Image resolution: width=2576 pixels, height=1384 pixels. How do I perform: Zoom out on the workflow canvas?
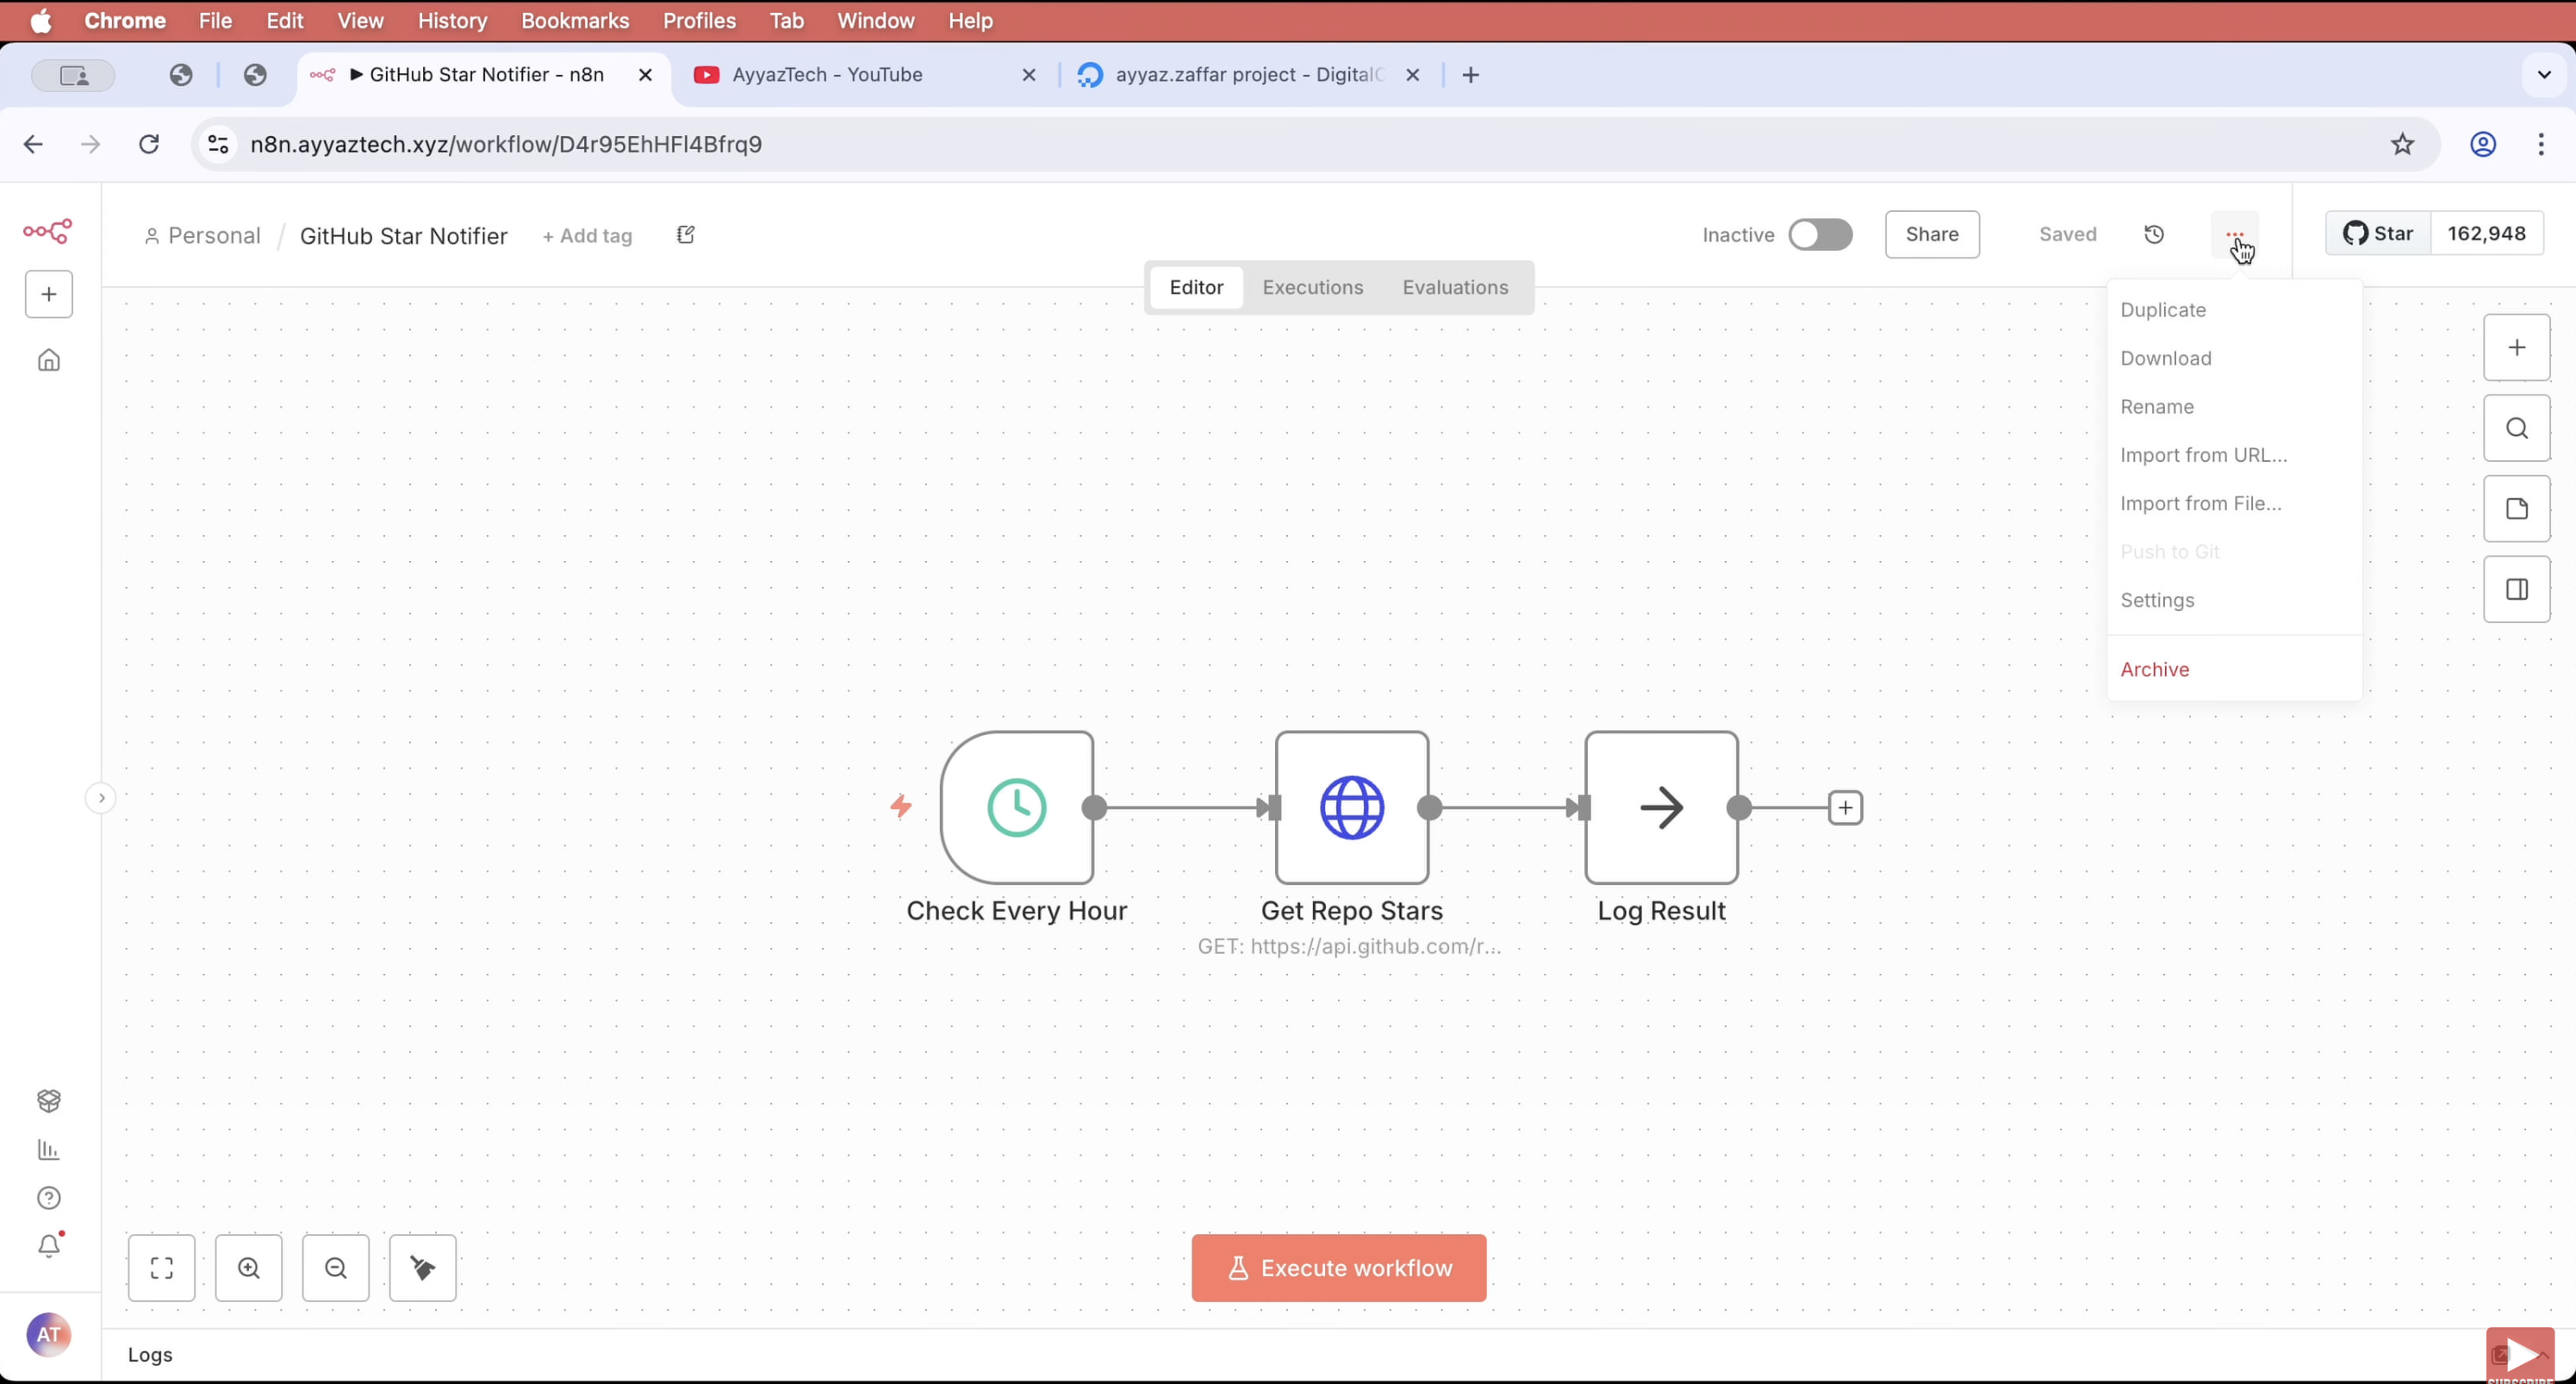pyautogui.click(x=335, y=1268)
